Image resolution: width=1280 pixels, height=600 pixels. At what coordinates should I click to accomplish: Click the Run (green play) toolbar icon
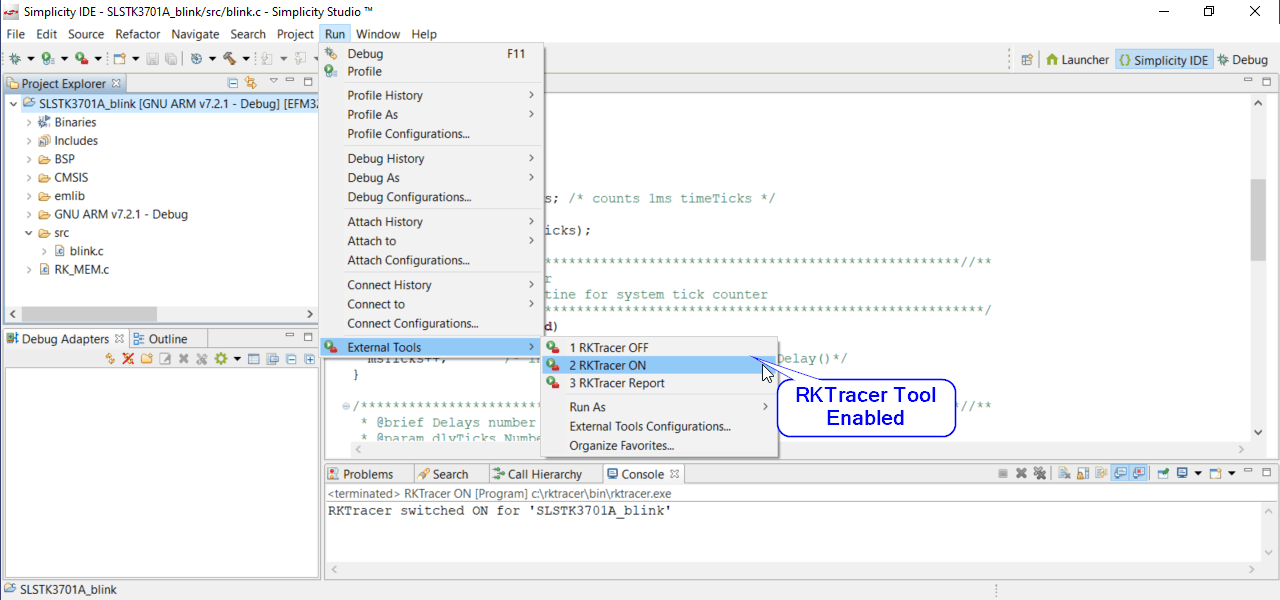47,59
